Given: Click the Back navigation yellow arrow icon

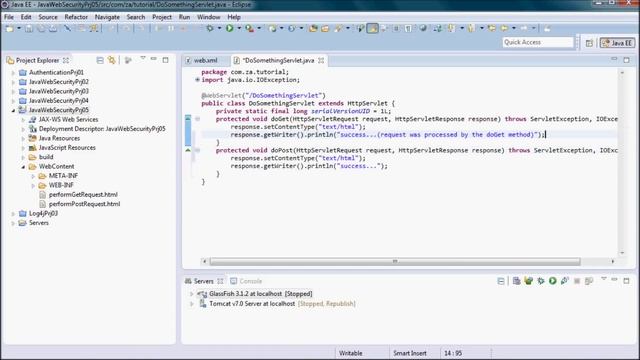Looking at the screenshot, I should (x=504, y=29).
